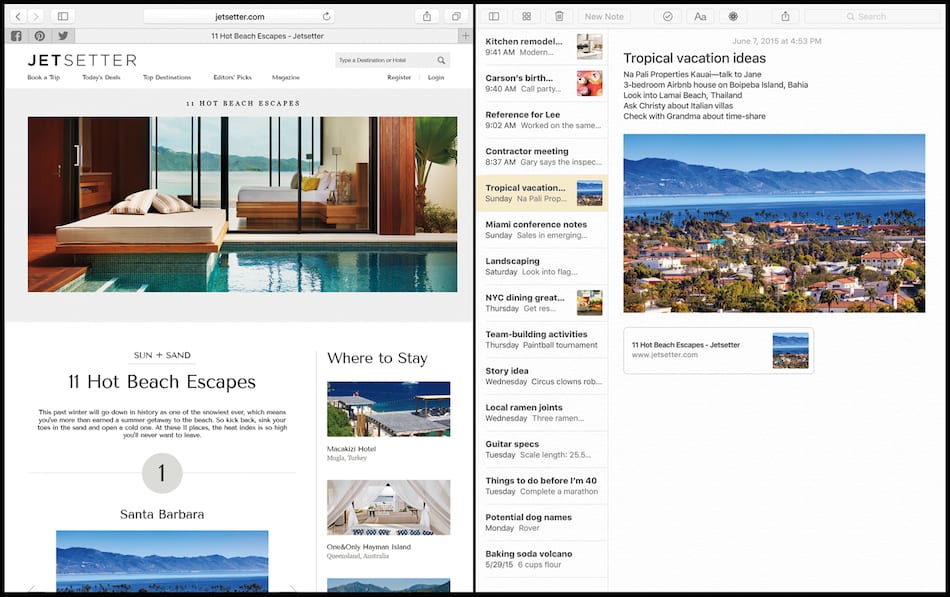
Task: Open the Twitter pinned tab
Action: [x=62, y=36]
